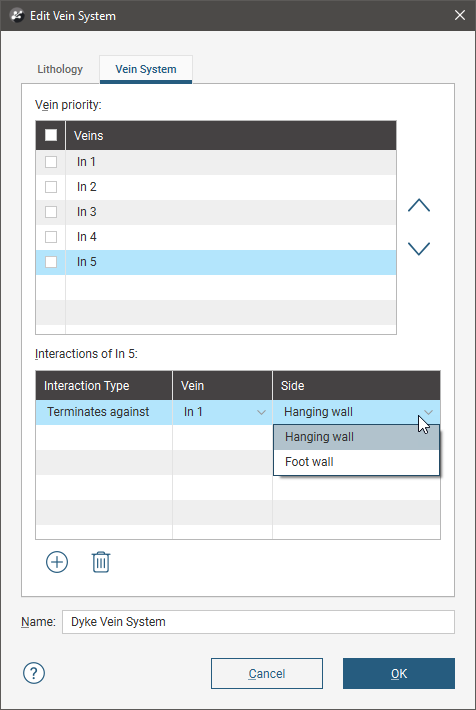
Task: Enable the checkbox next to In 5
Action: click(51, 262)
